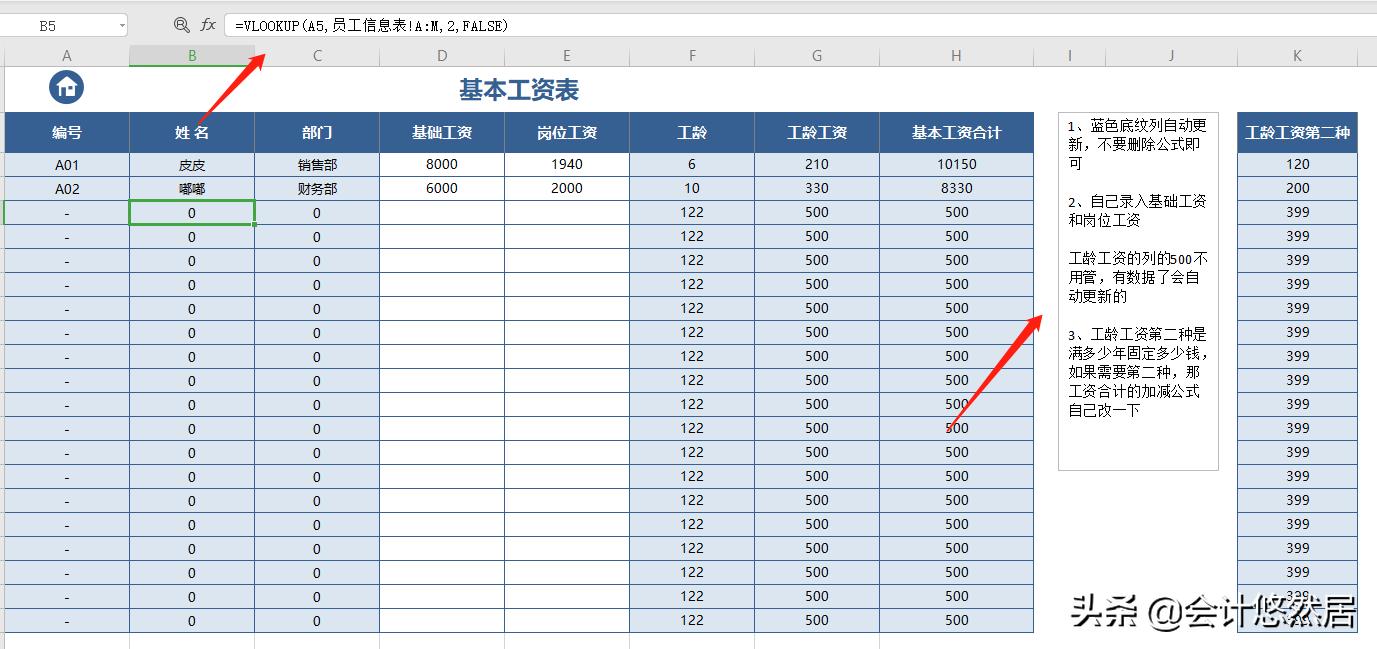Select the 销售部 department cell
Viewport: 1377px width, 649px height.
316,164
